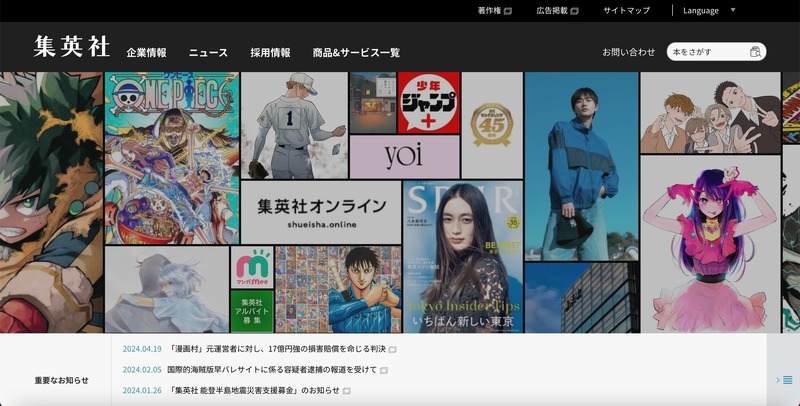
Task: Click the Manga Mee logo tile
Action: (252, 268)
